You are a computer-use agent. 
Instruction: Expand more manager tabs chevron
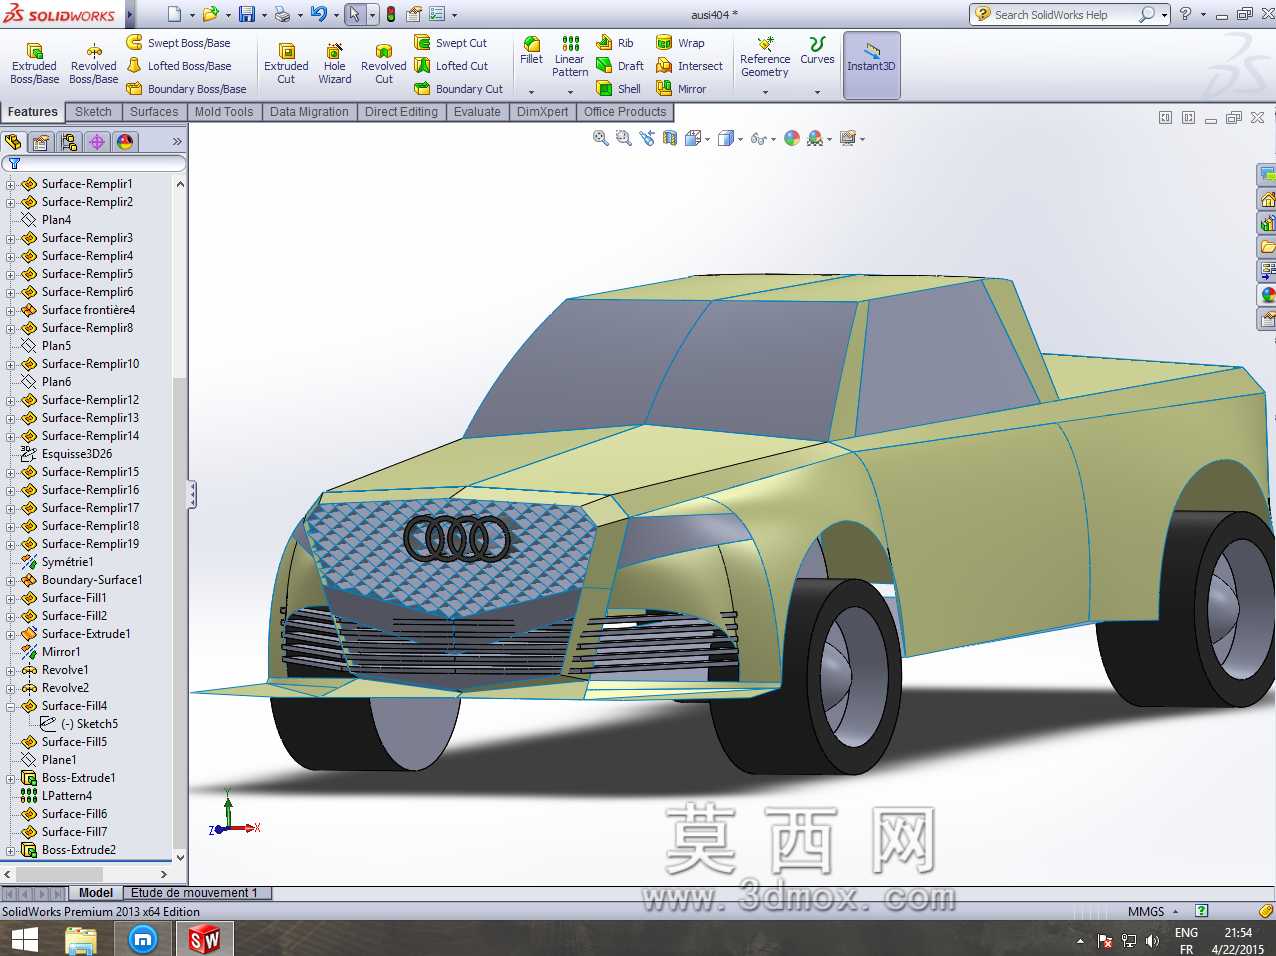click(x=177, y=142)
